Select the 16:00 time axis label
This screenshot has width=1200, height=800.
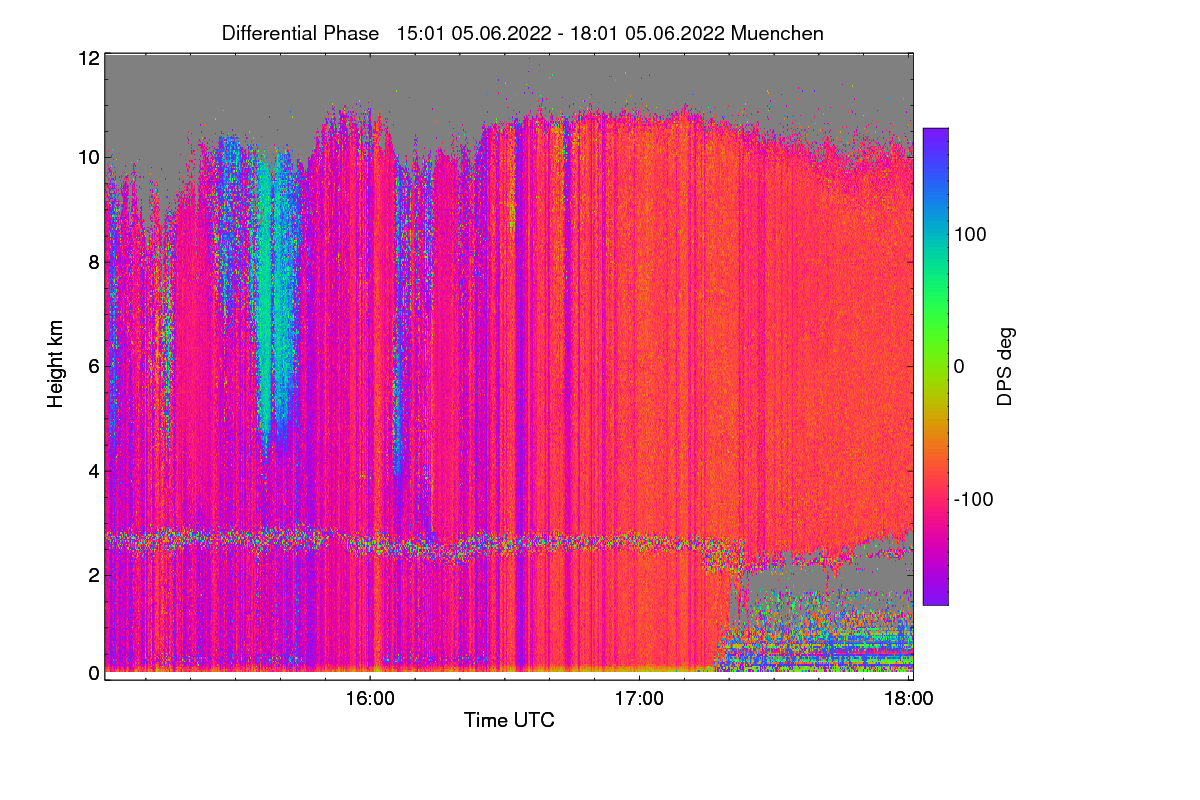370,699
